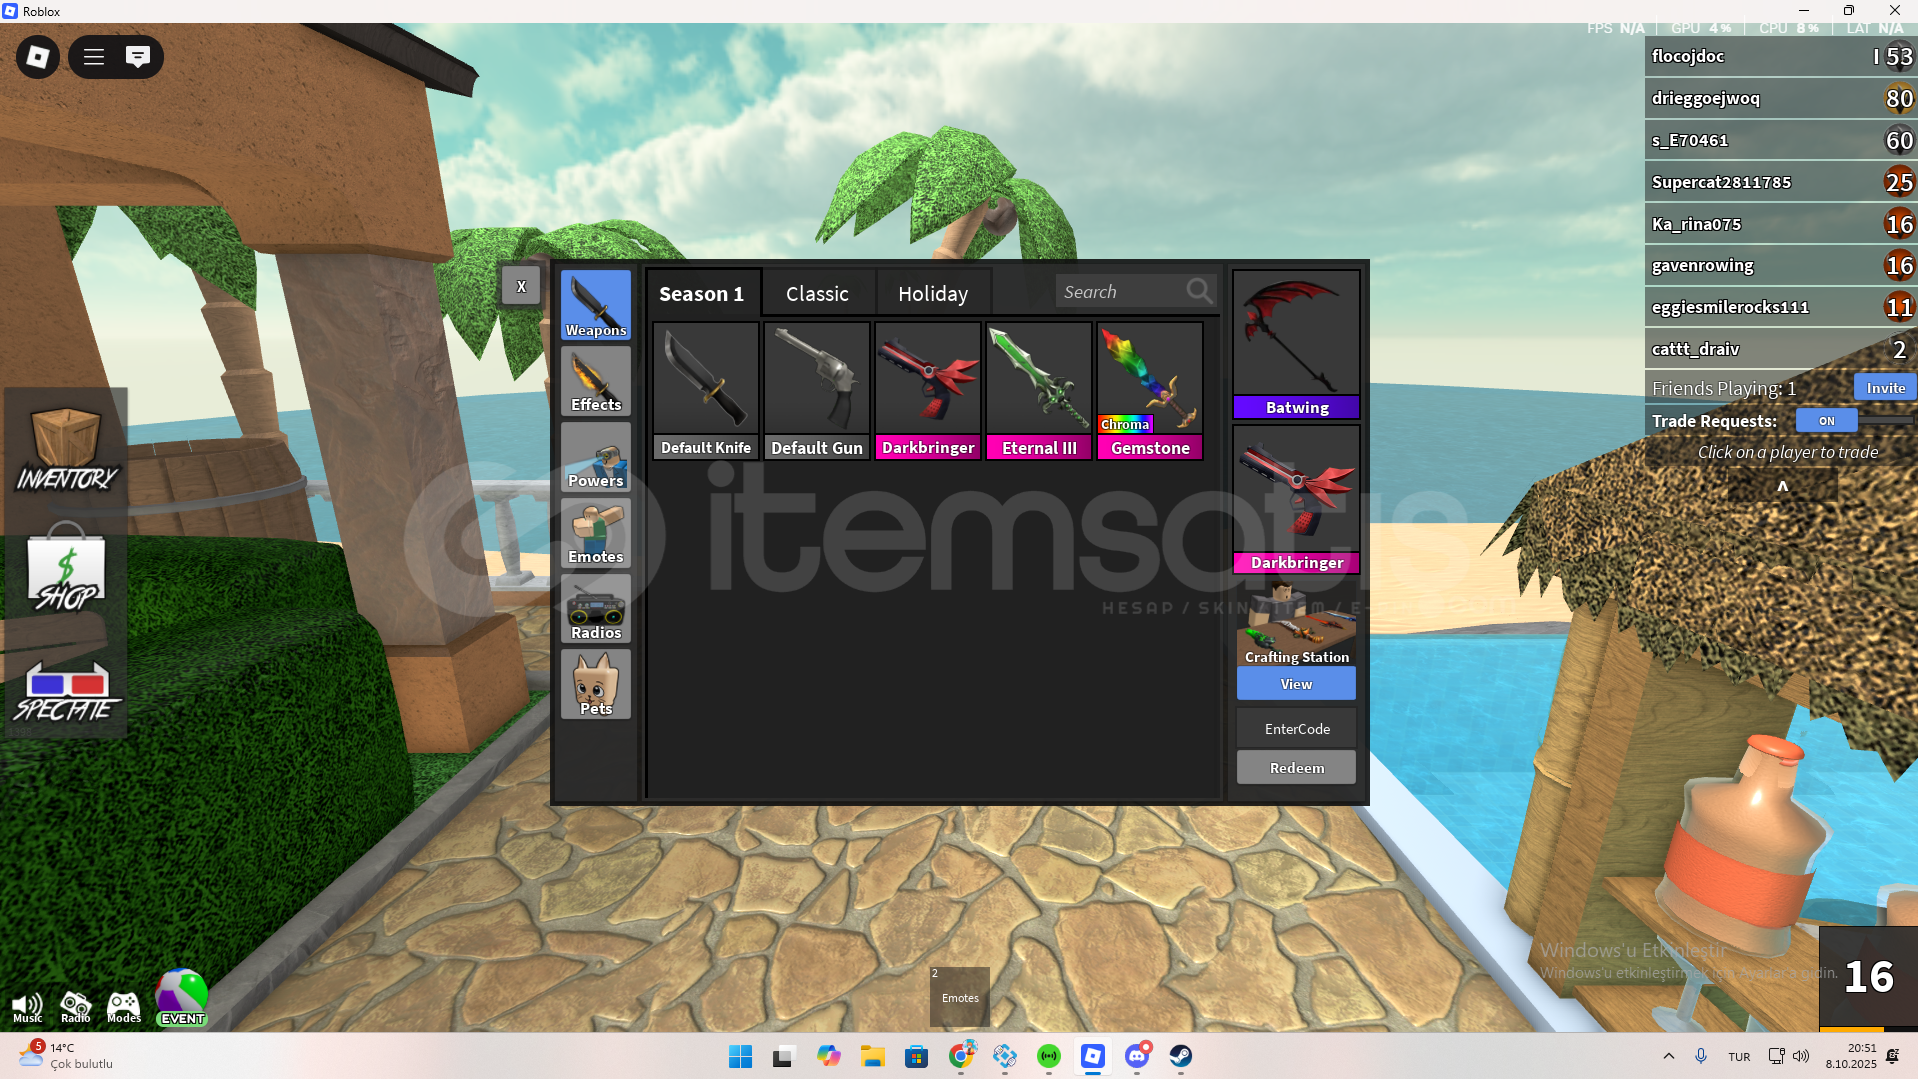Switch to the Classic tab

[x=818, y=294]
